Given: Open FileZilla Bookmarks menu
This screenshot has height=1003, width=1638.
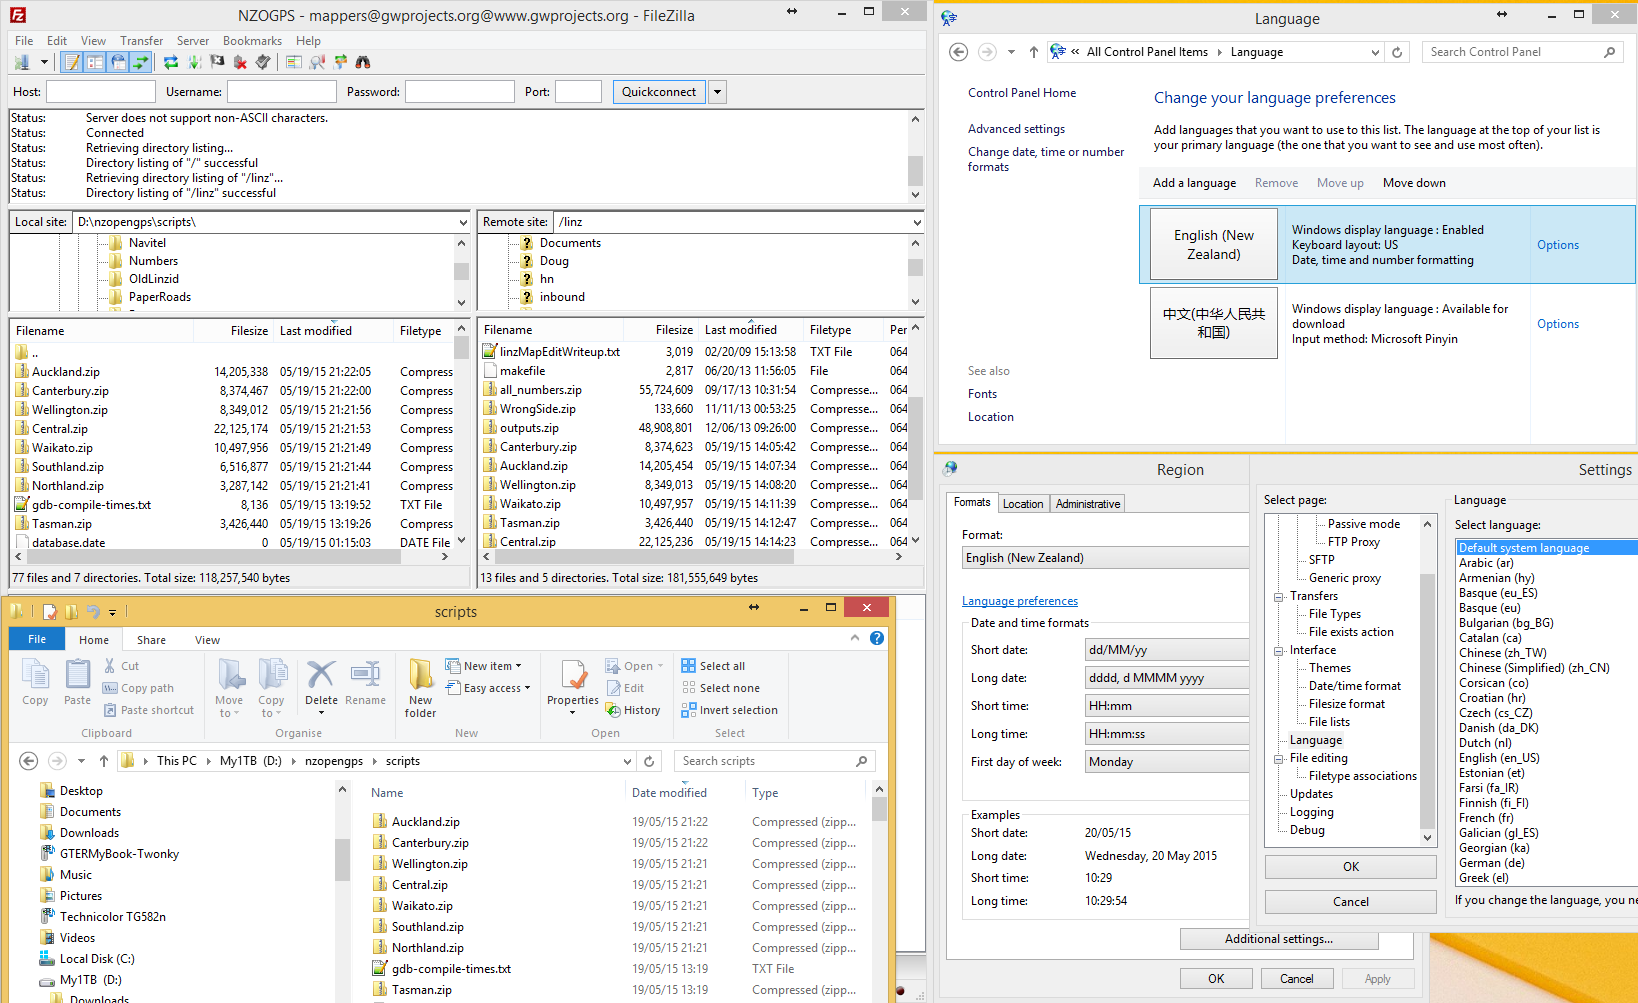Looking at the screenshot, I should click(x=252, y=41).
